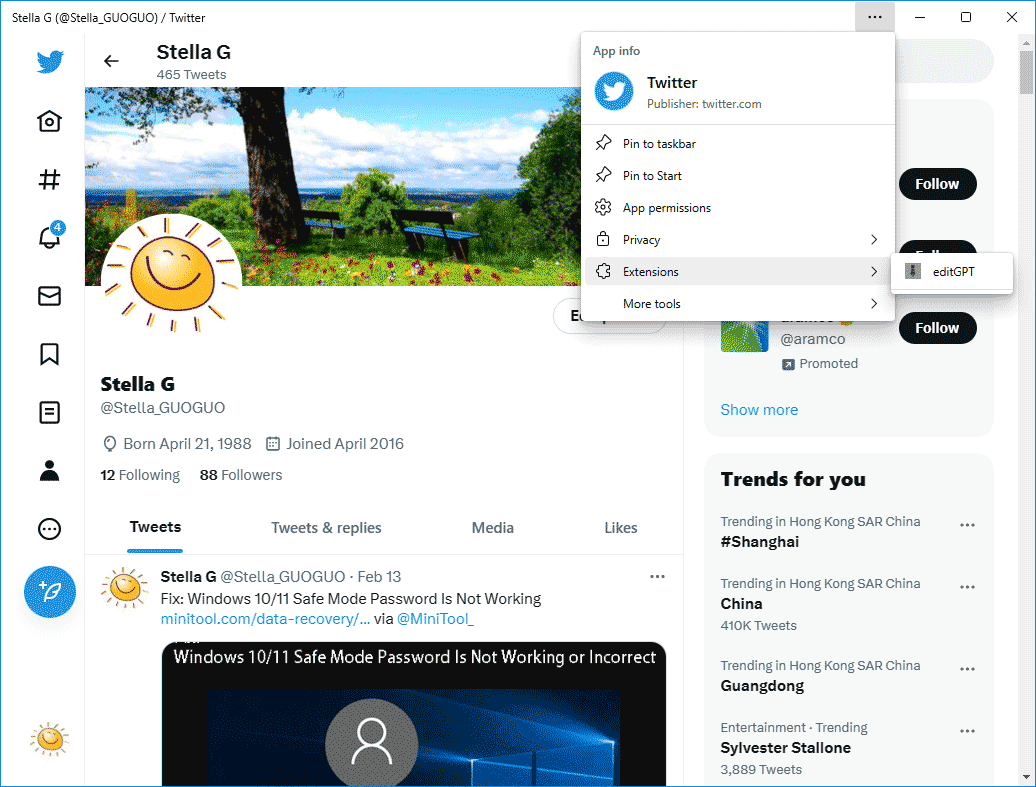Follow the @aramco account

[937, 328]
